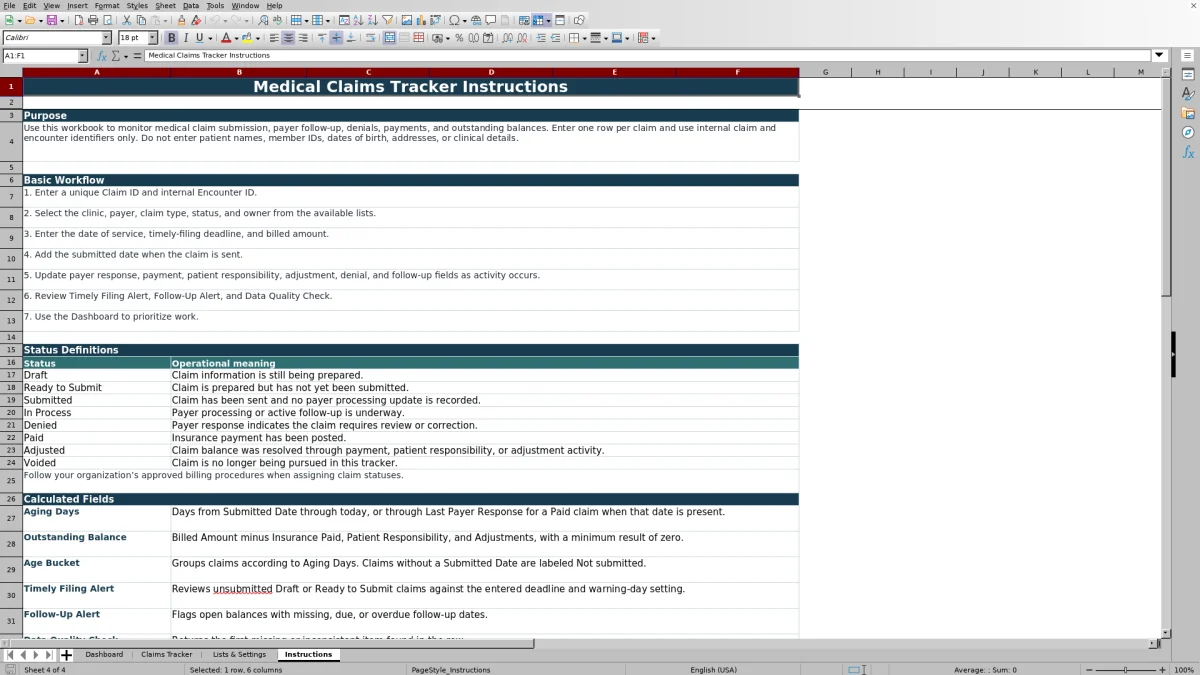The width and height of the screenshot is (1200, 675).
Task: Expand the formula bar with its arrow
Action: [x=1160, y=56]
